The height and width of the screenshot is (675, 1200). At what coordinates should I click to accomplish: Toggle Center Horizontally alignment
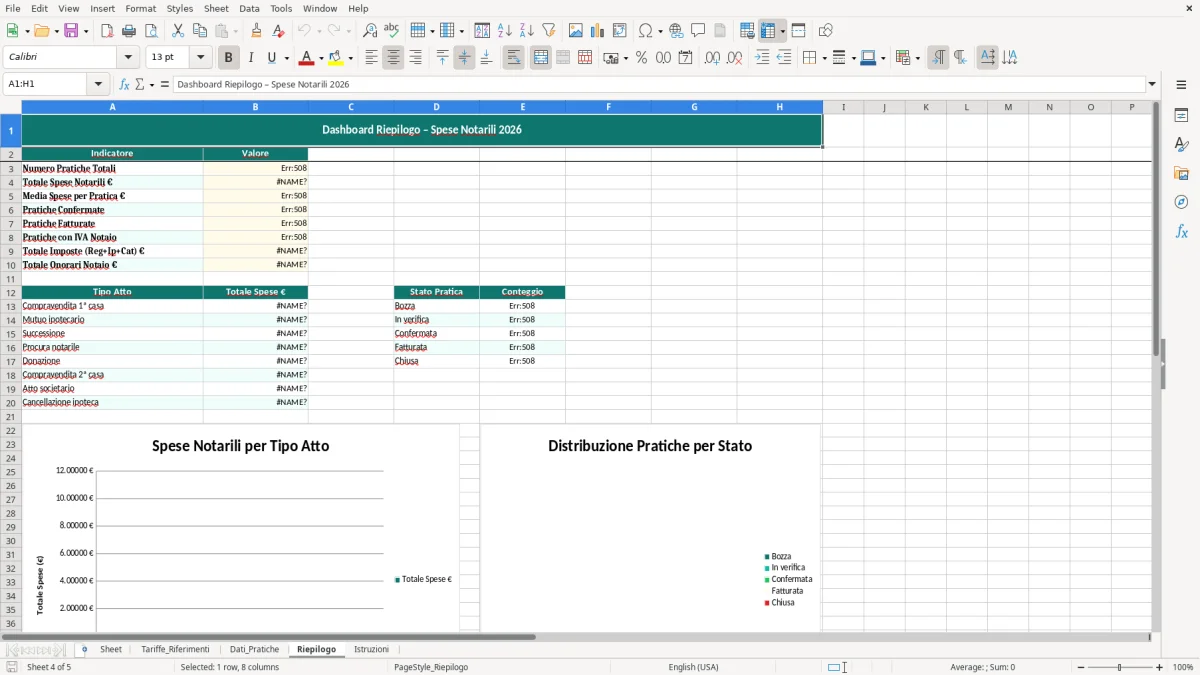tap(393, 58)
